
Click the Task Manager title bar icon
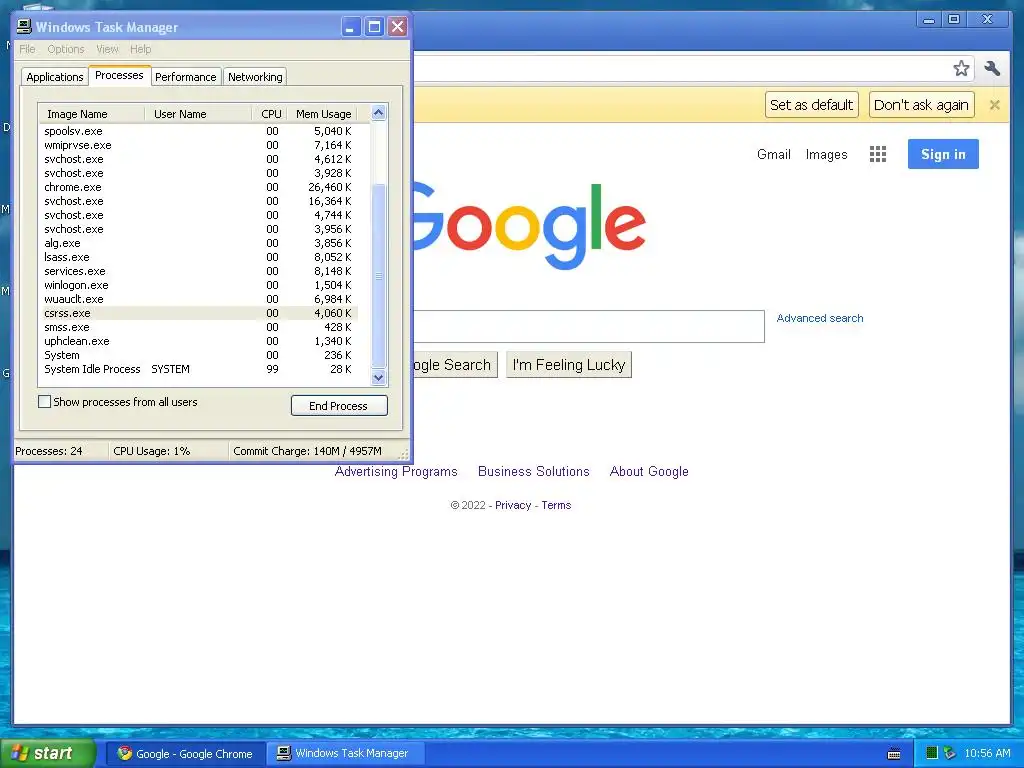24,26
